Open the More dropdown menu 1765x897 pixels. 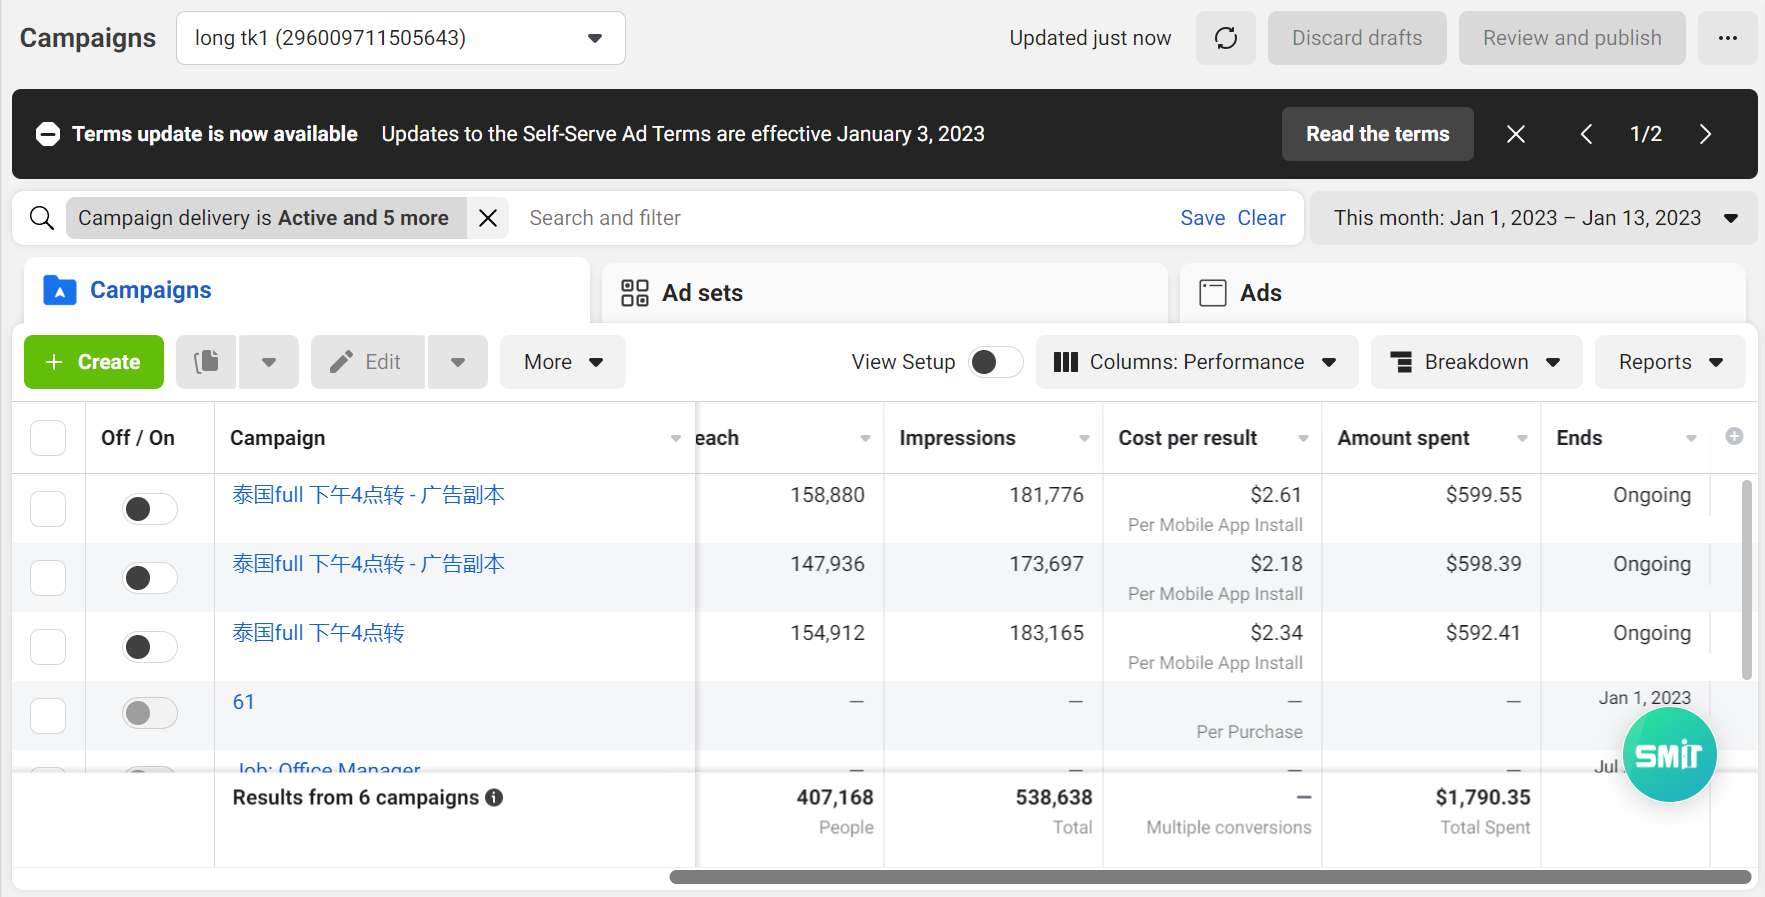[563, 362]
